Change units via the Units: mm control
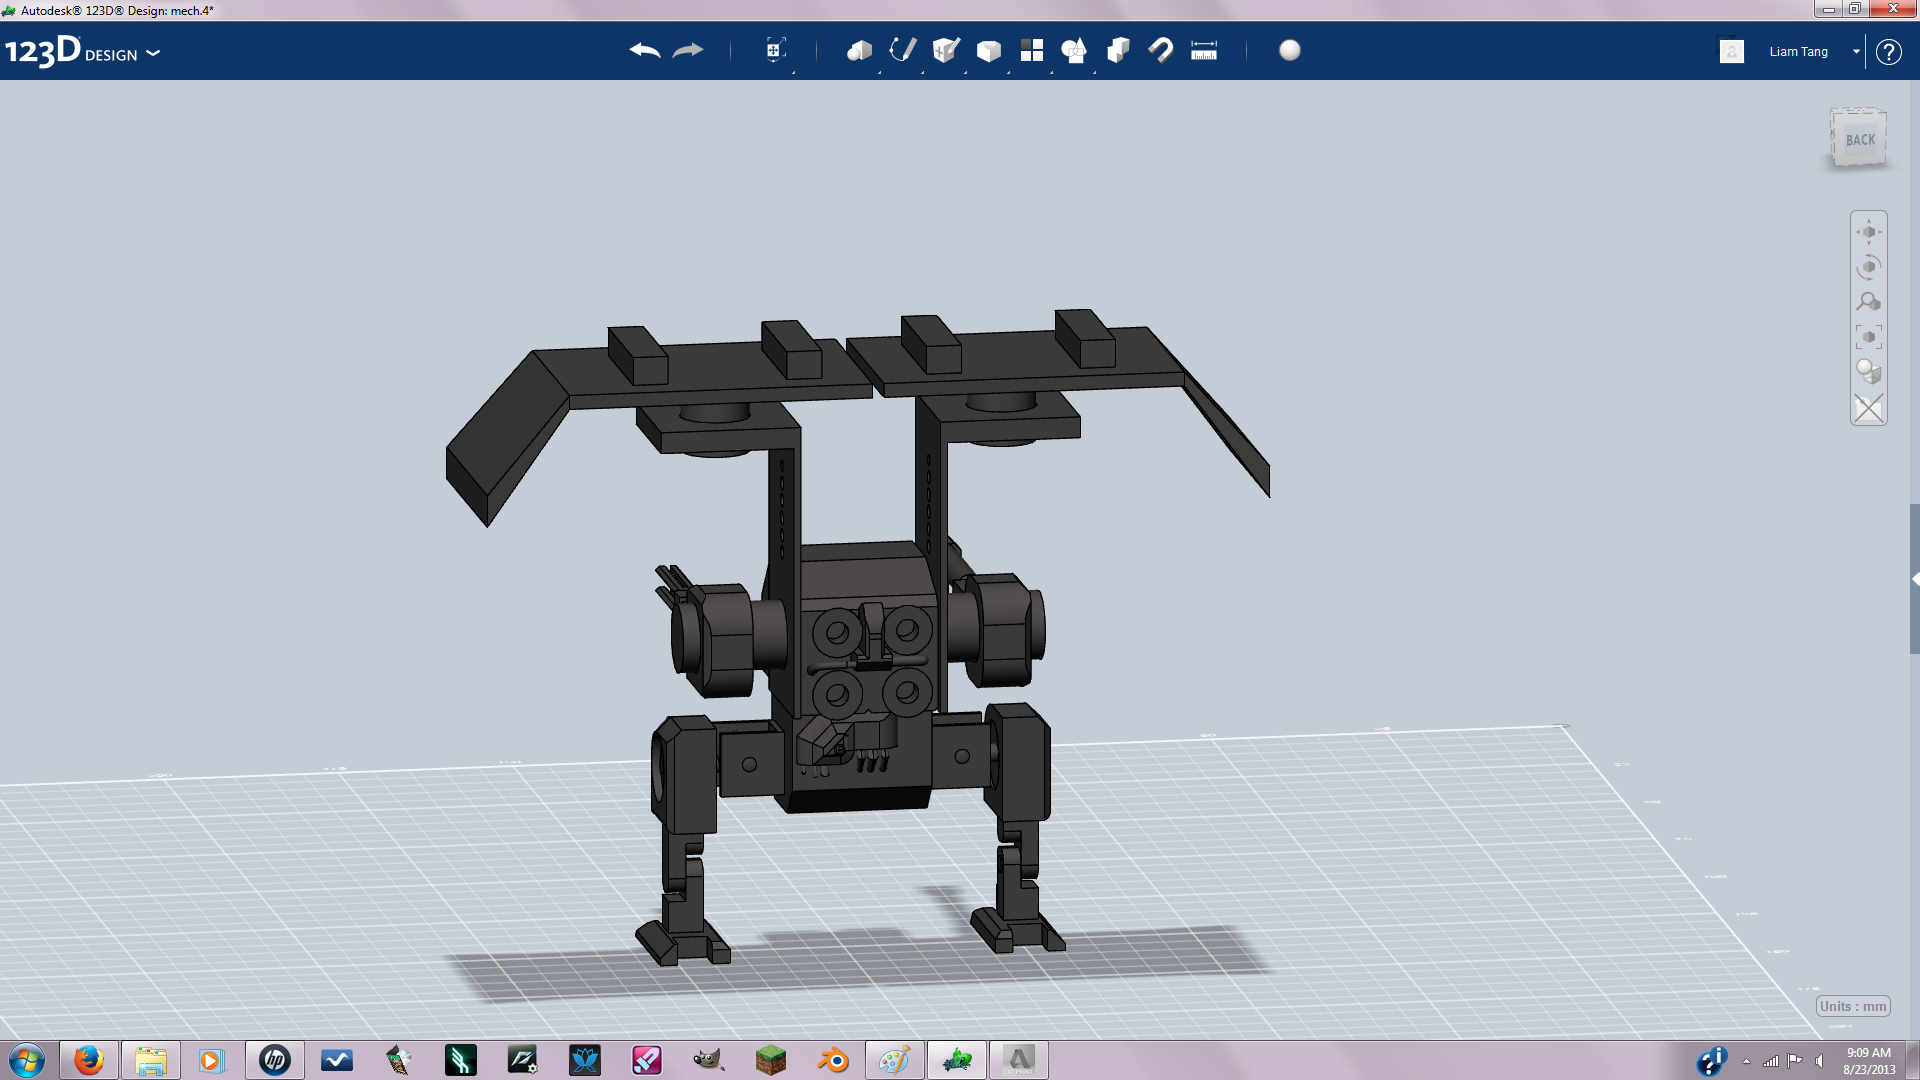This screenshot has width=1920, height=1080. (x=1851, y=1007)
